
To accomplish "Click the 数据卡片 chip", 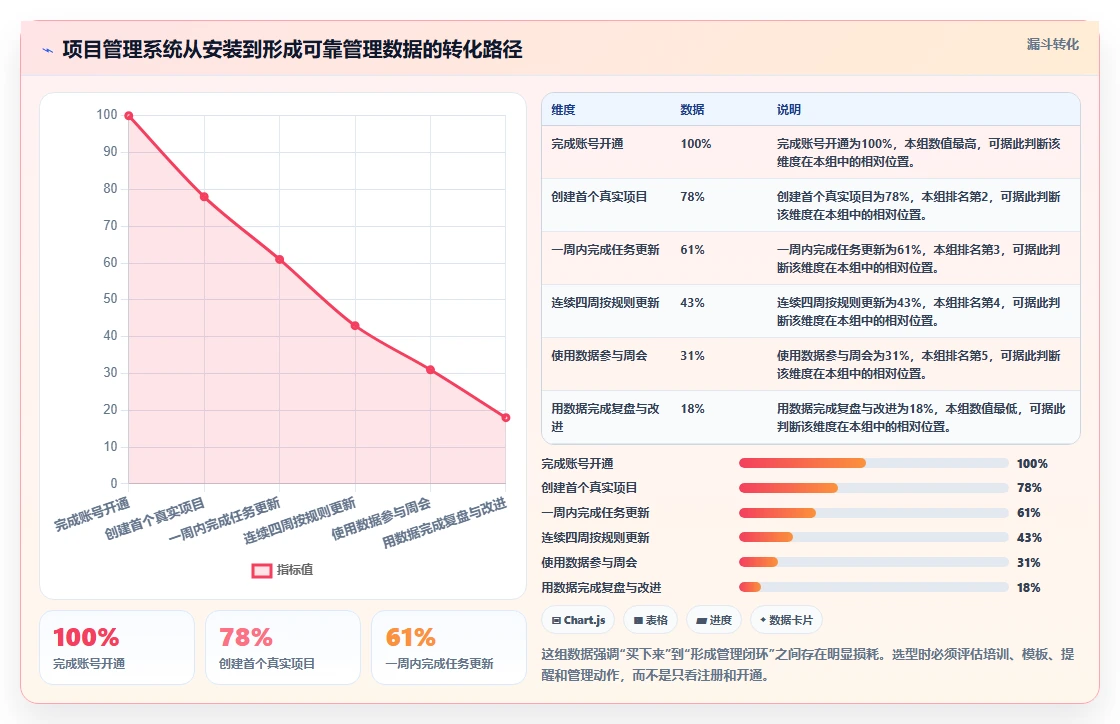I will [786, 620].
